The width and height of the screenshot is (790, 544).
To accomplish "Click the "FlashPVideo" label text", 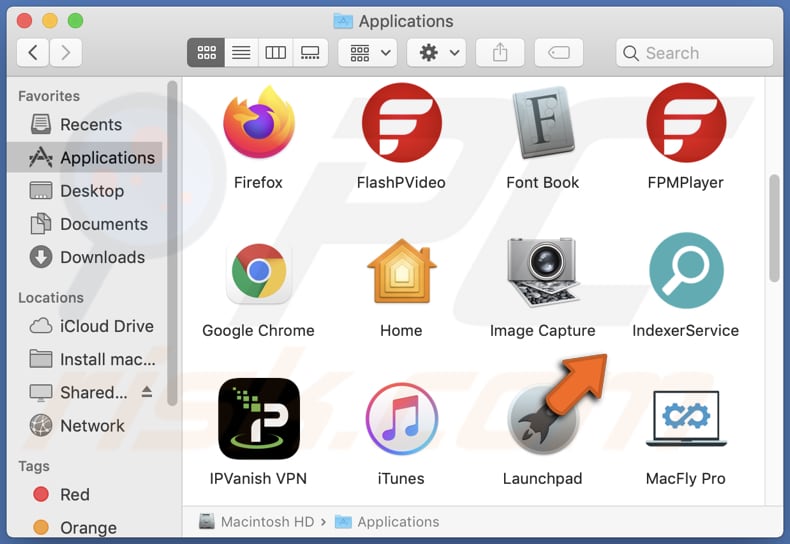I will coord(401,182).
